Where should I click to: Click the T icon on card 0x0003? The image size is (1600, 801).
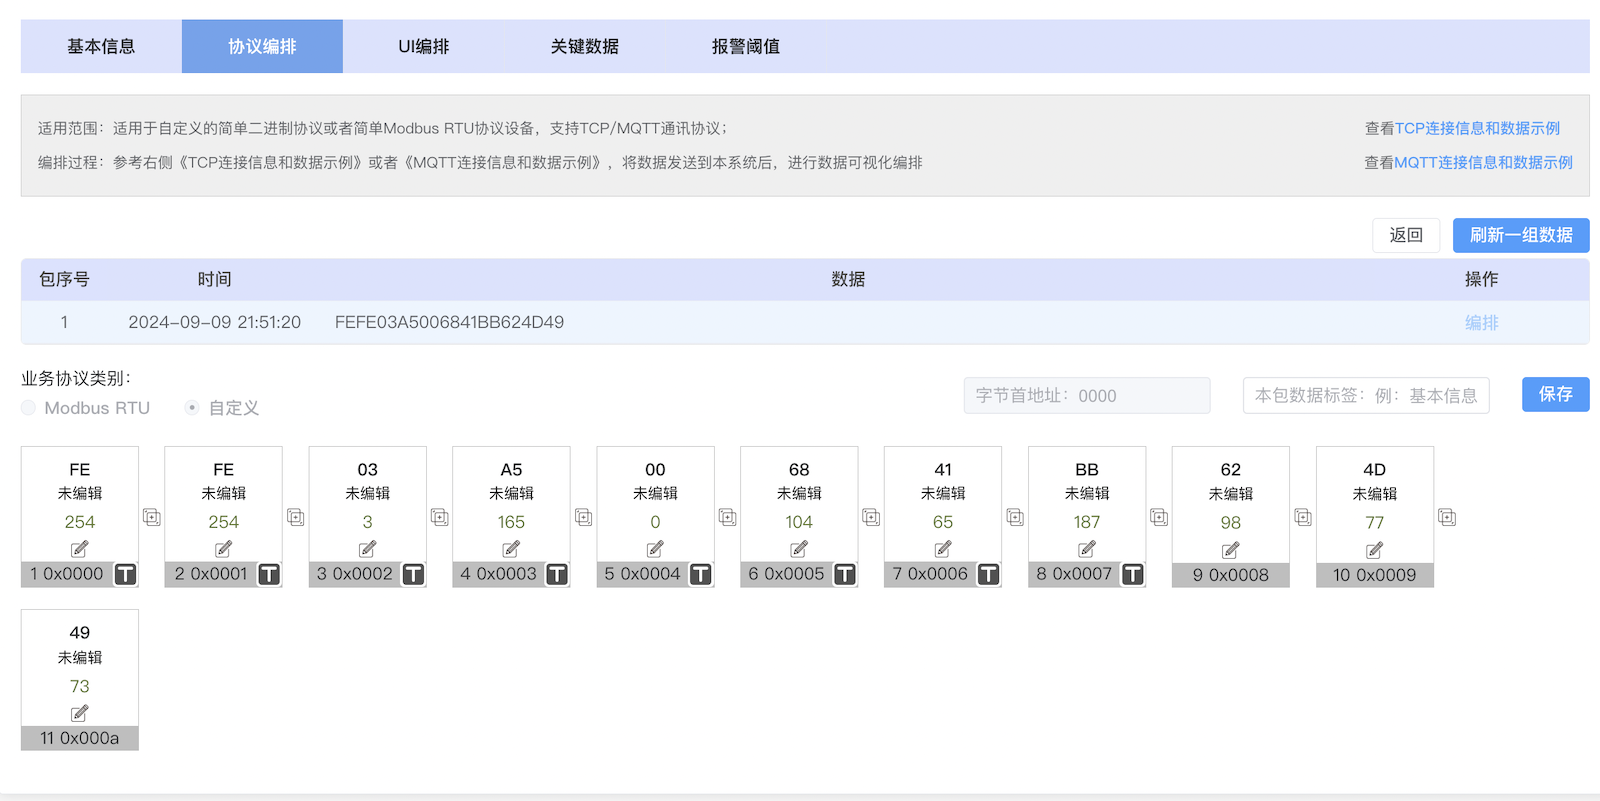pyautogui.click(x=557, y=574)
